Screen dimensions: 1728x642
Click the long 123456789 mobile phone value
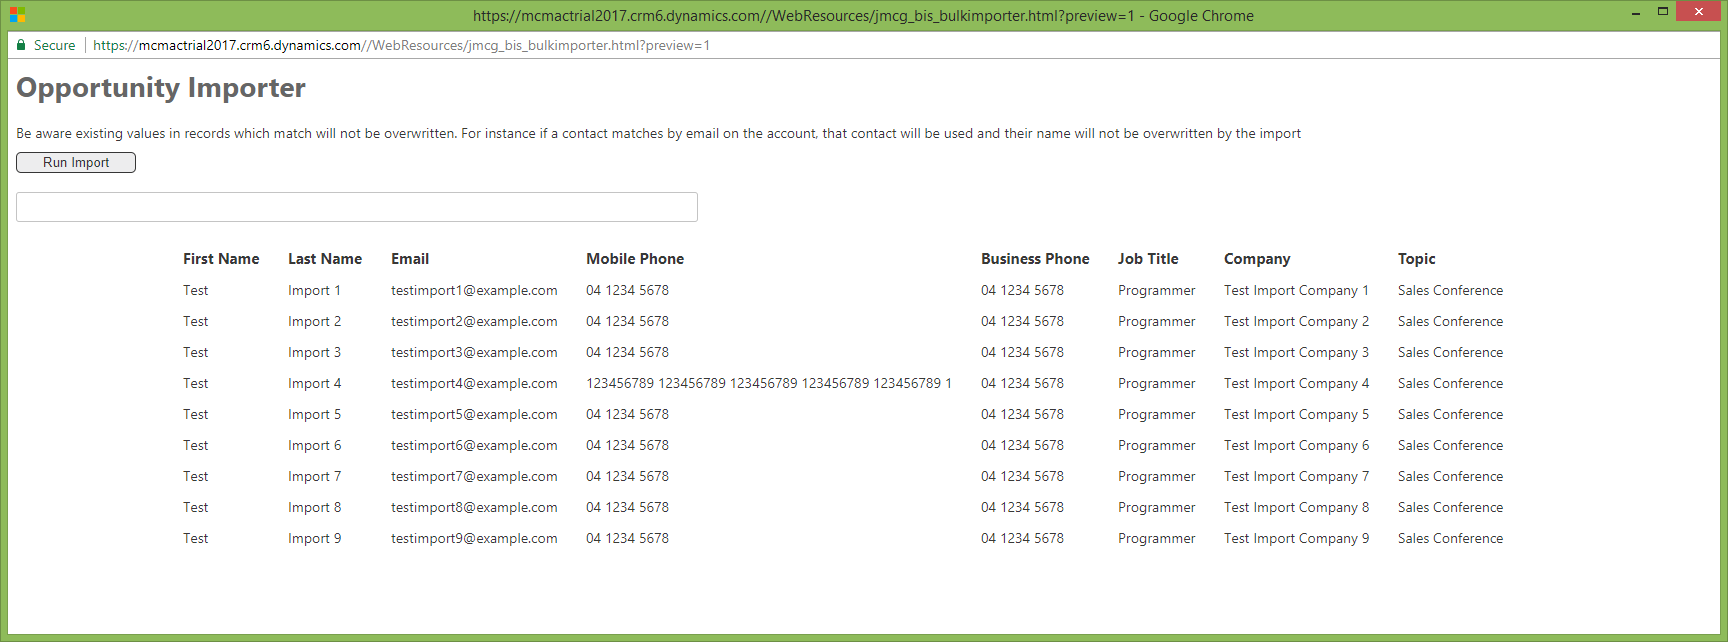pos(768,383)
